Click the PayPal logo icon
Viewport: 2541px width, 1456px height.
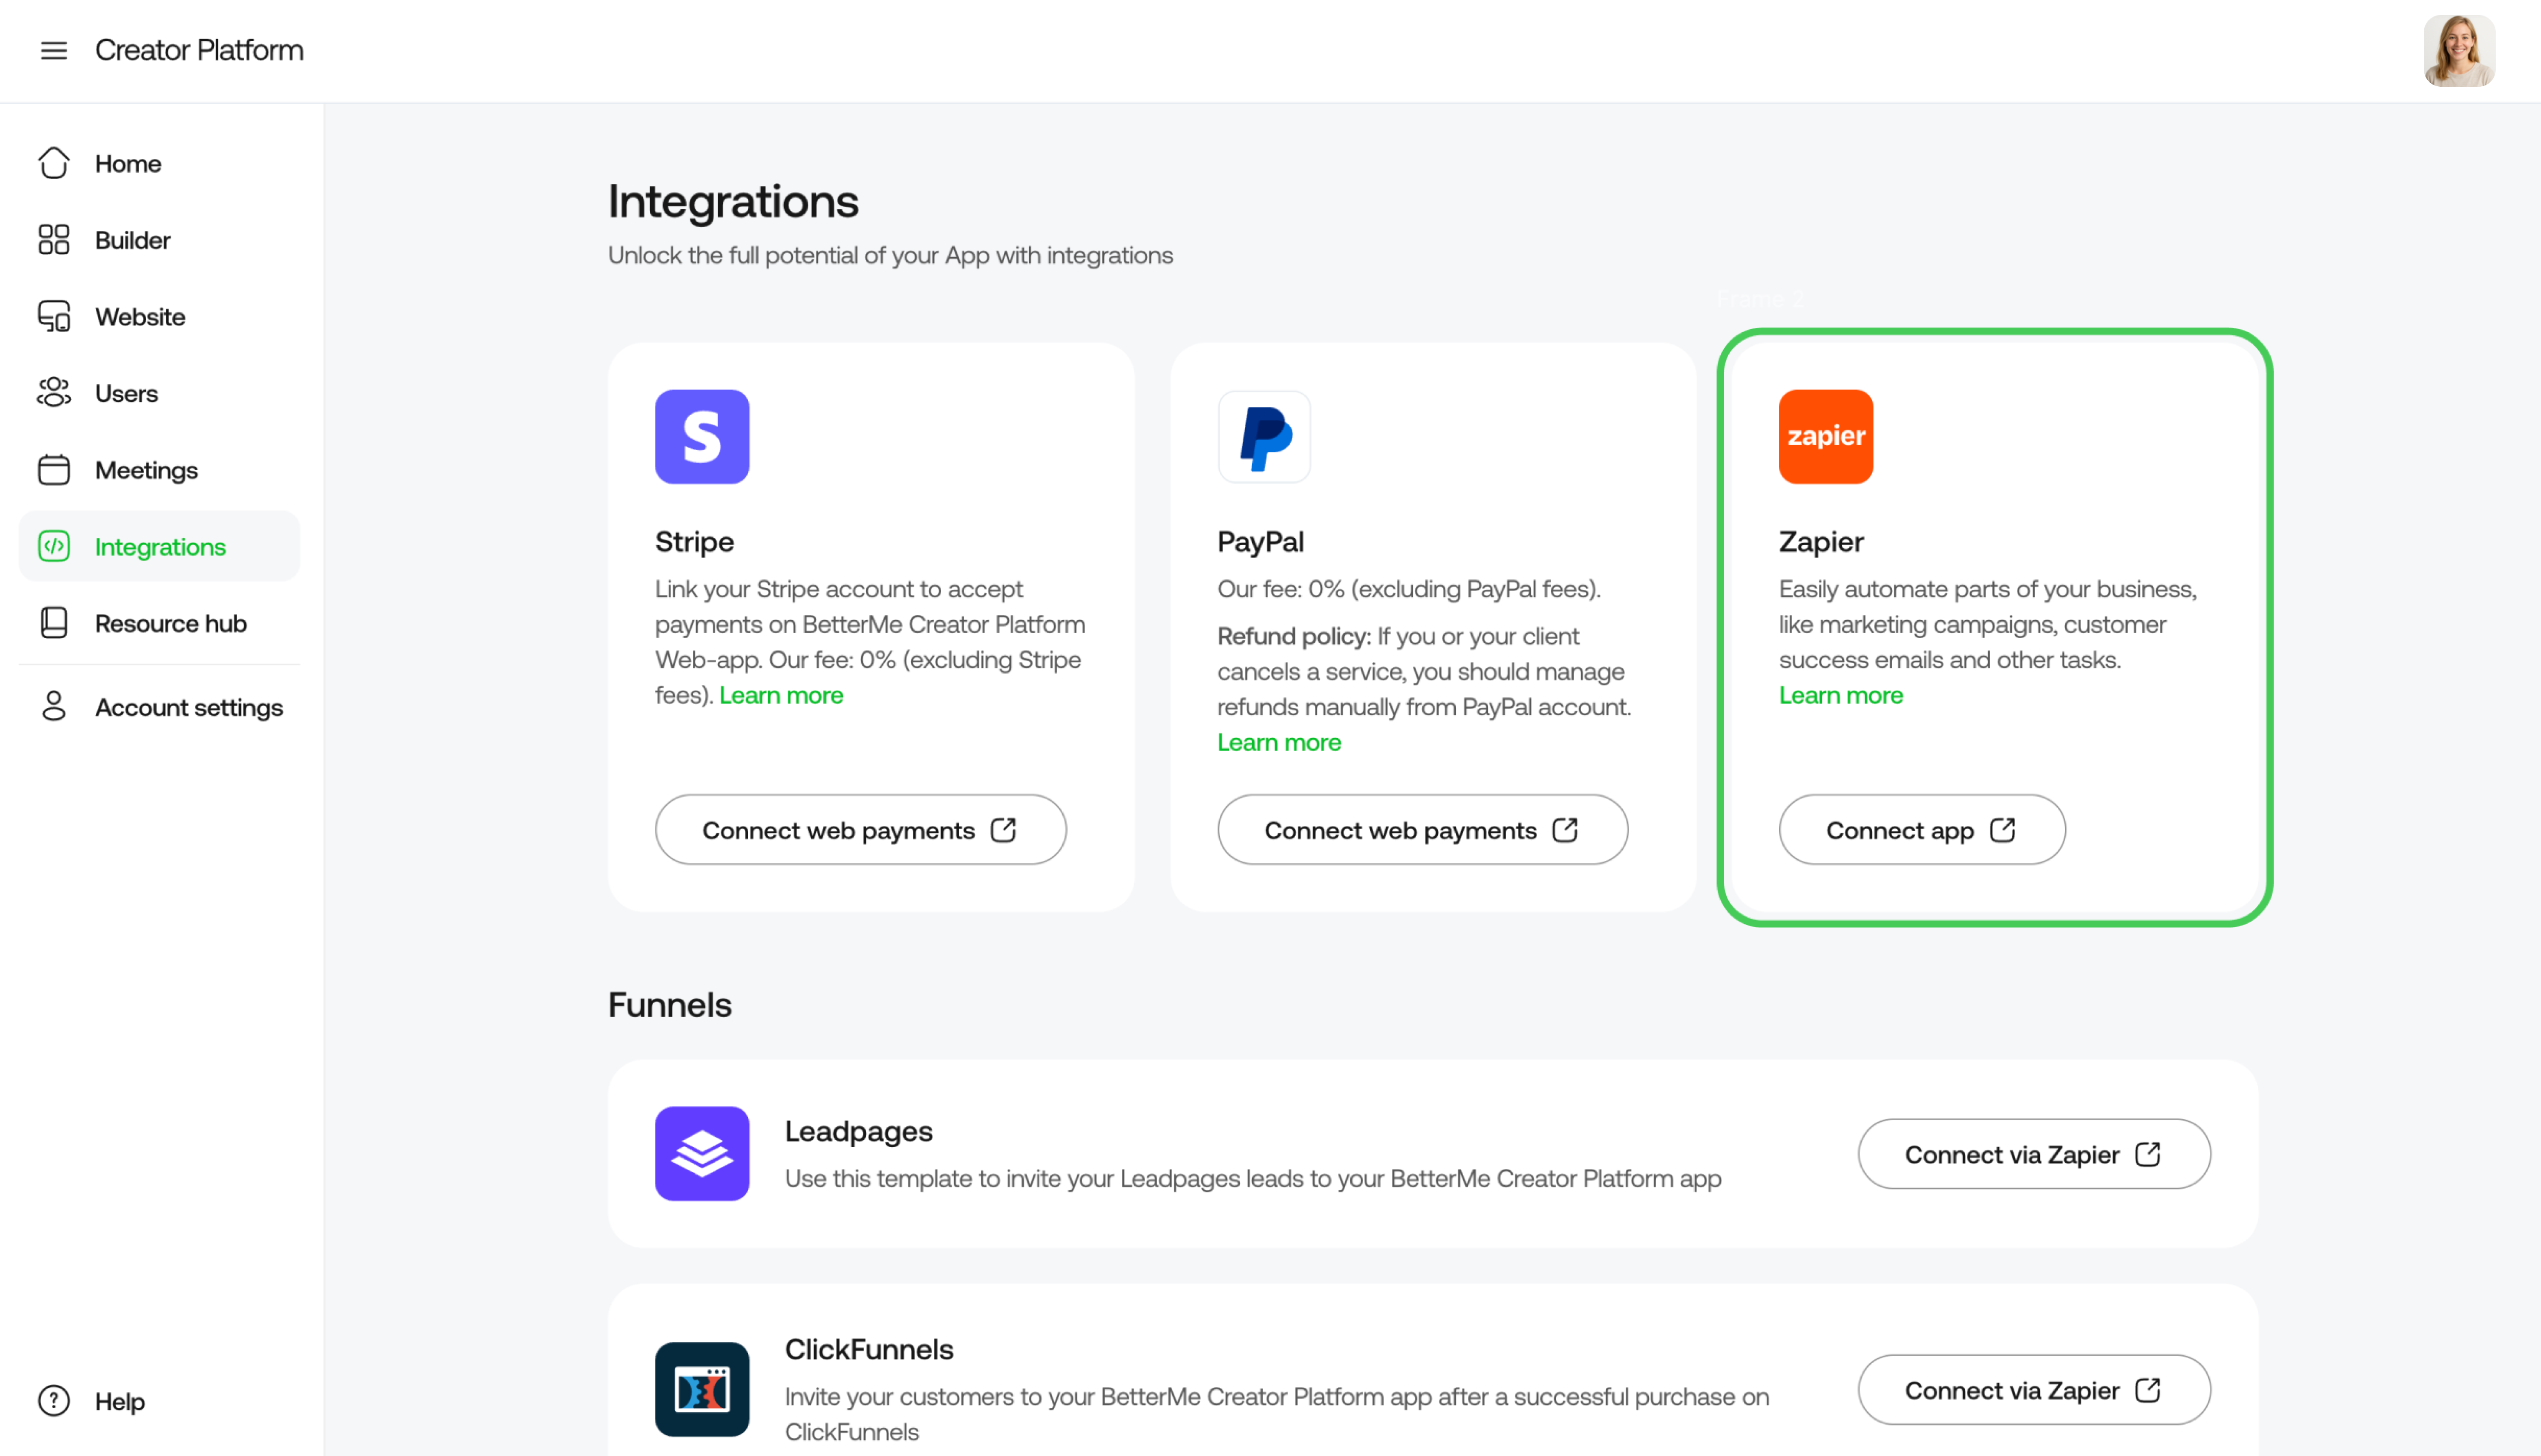pyautogui.click(x=1264, y=437)
